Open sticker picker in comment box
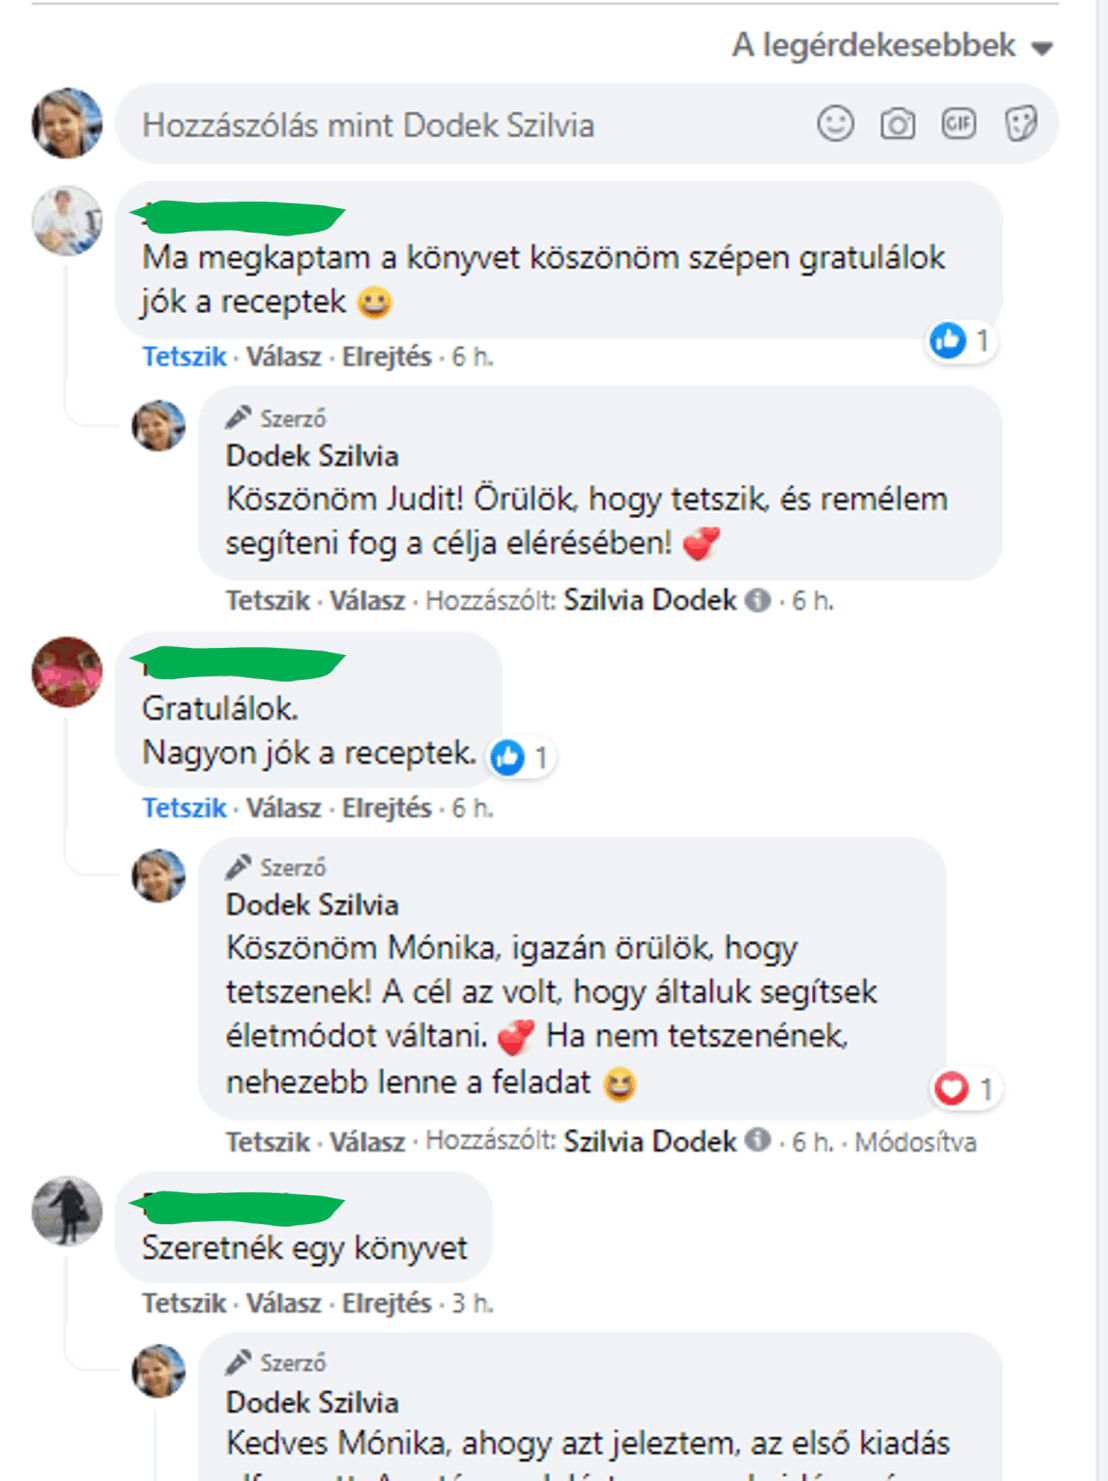This screenshot has width=1108, height=1481. (1020, 124)
